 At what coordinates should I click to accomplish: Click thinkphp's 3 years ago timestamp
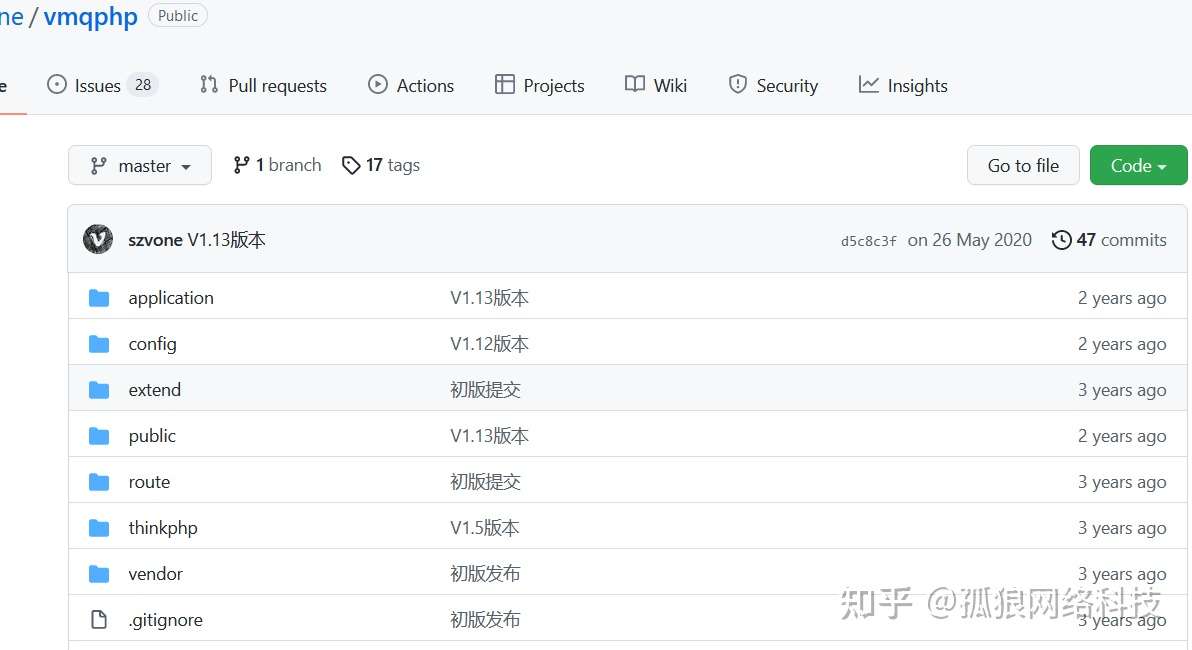1121,528
